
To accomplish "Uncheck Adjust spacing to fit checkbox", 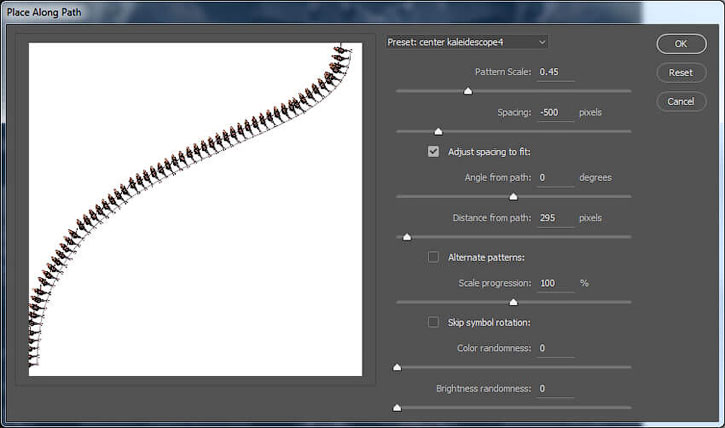I will click(x=433, y=152).
